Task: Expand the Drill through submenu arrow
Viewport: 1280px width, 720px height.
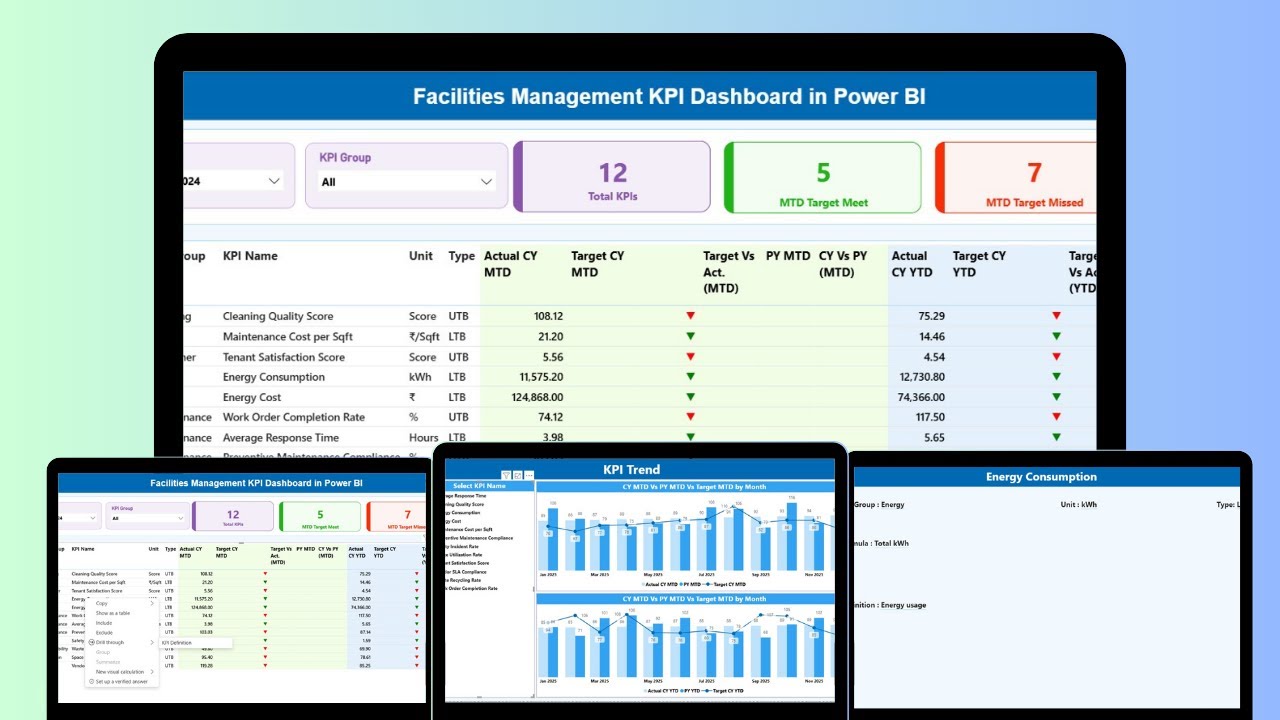Action: (x=152, y=642)
